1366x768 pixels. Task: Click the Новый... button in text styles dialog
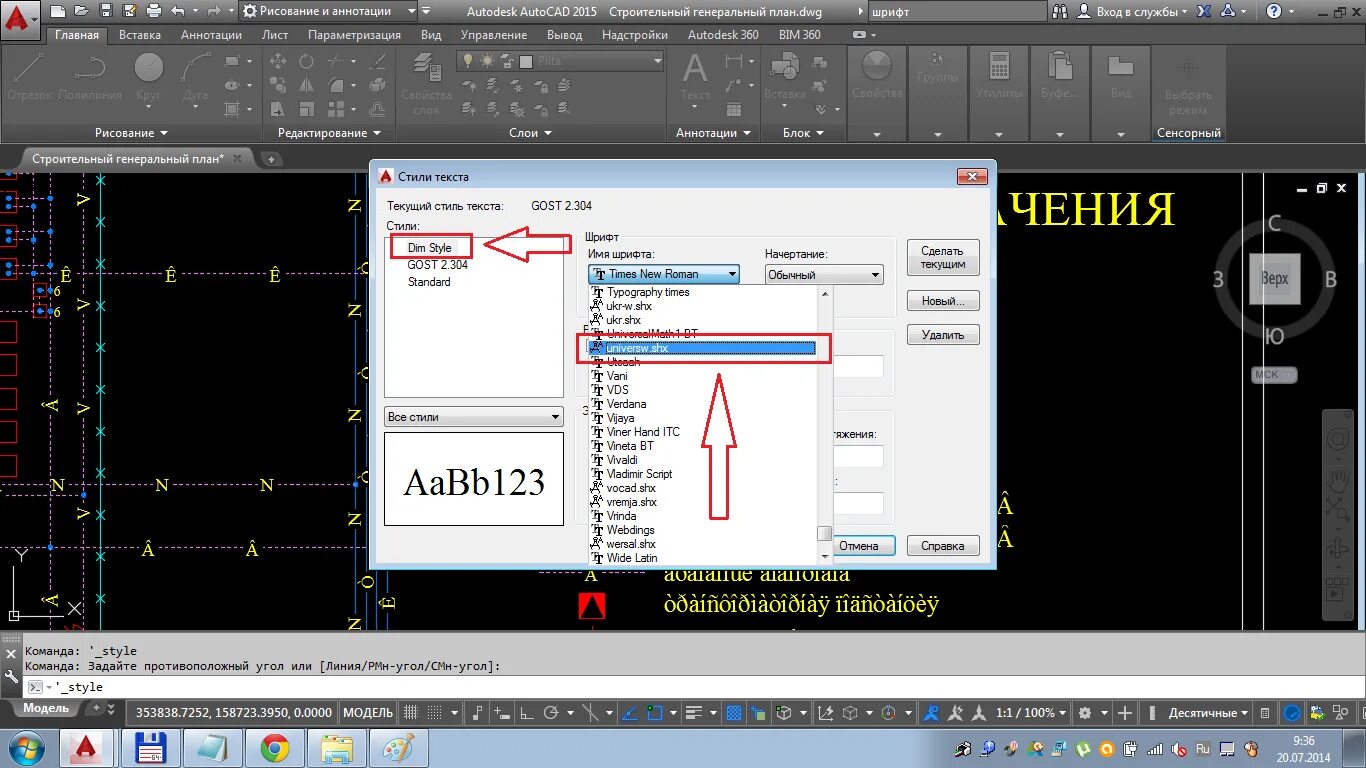coord(943,301)
